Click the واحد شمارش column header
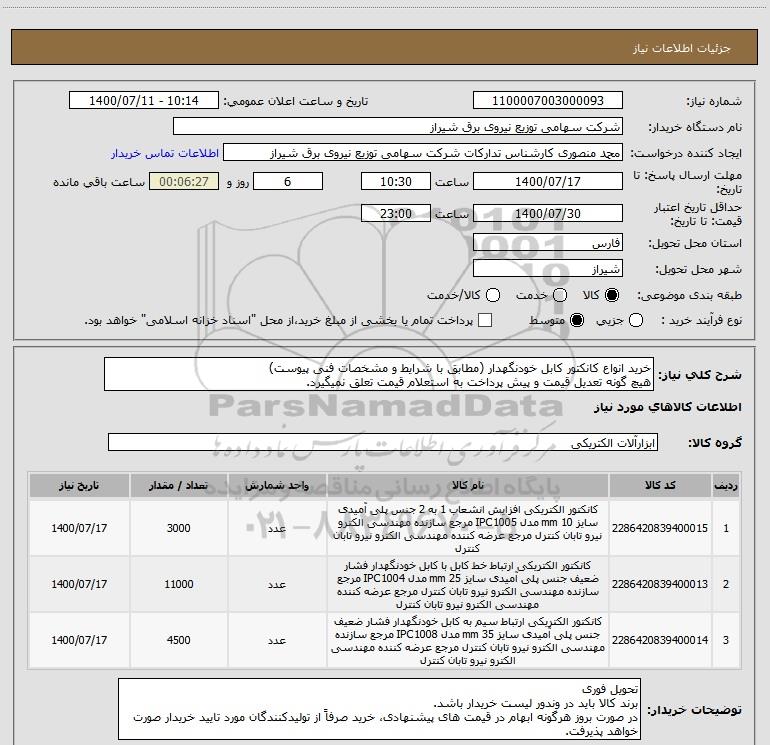This screenshot has width=770, height=745. pyautogui.click(x=277, y=486)
